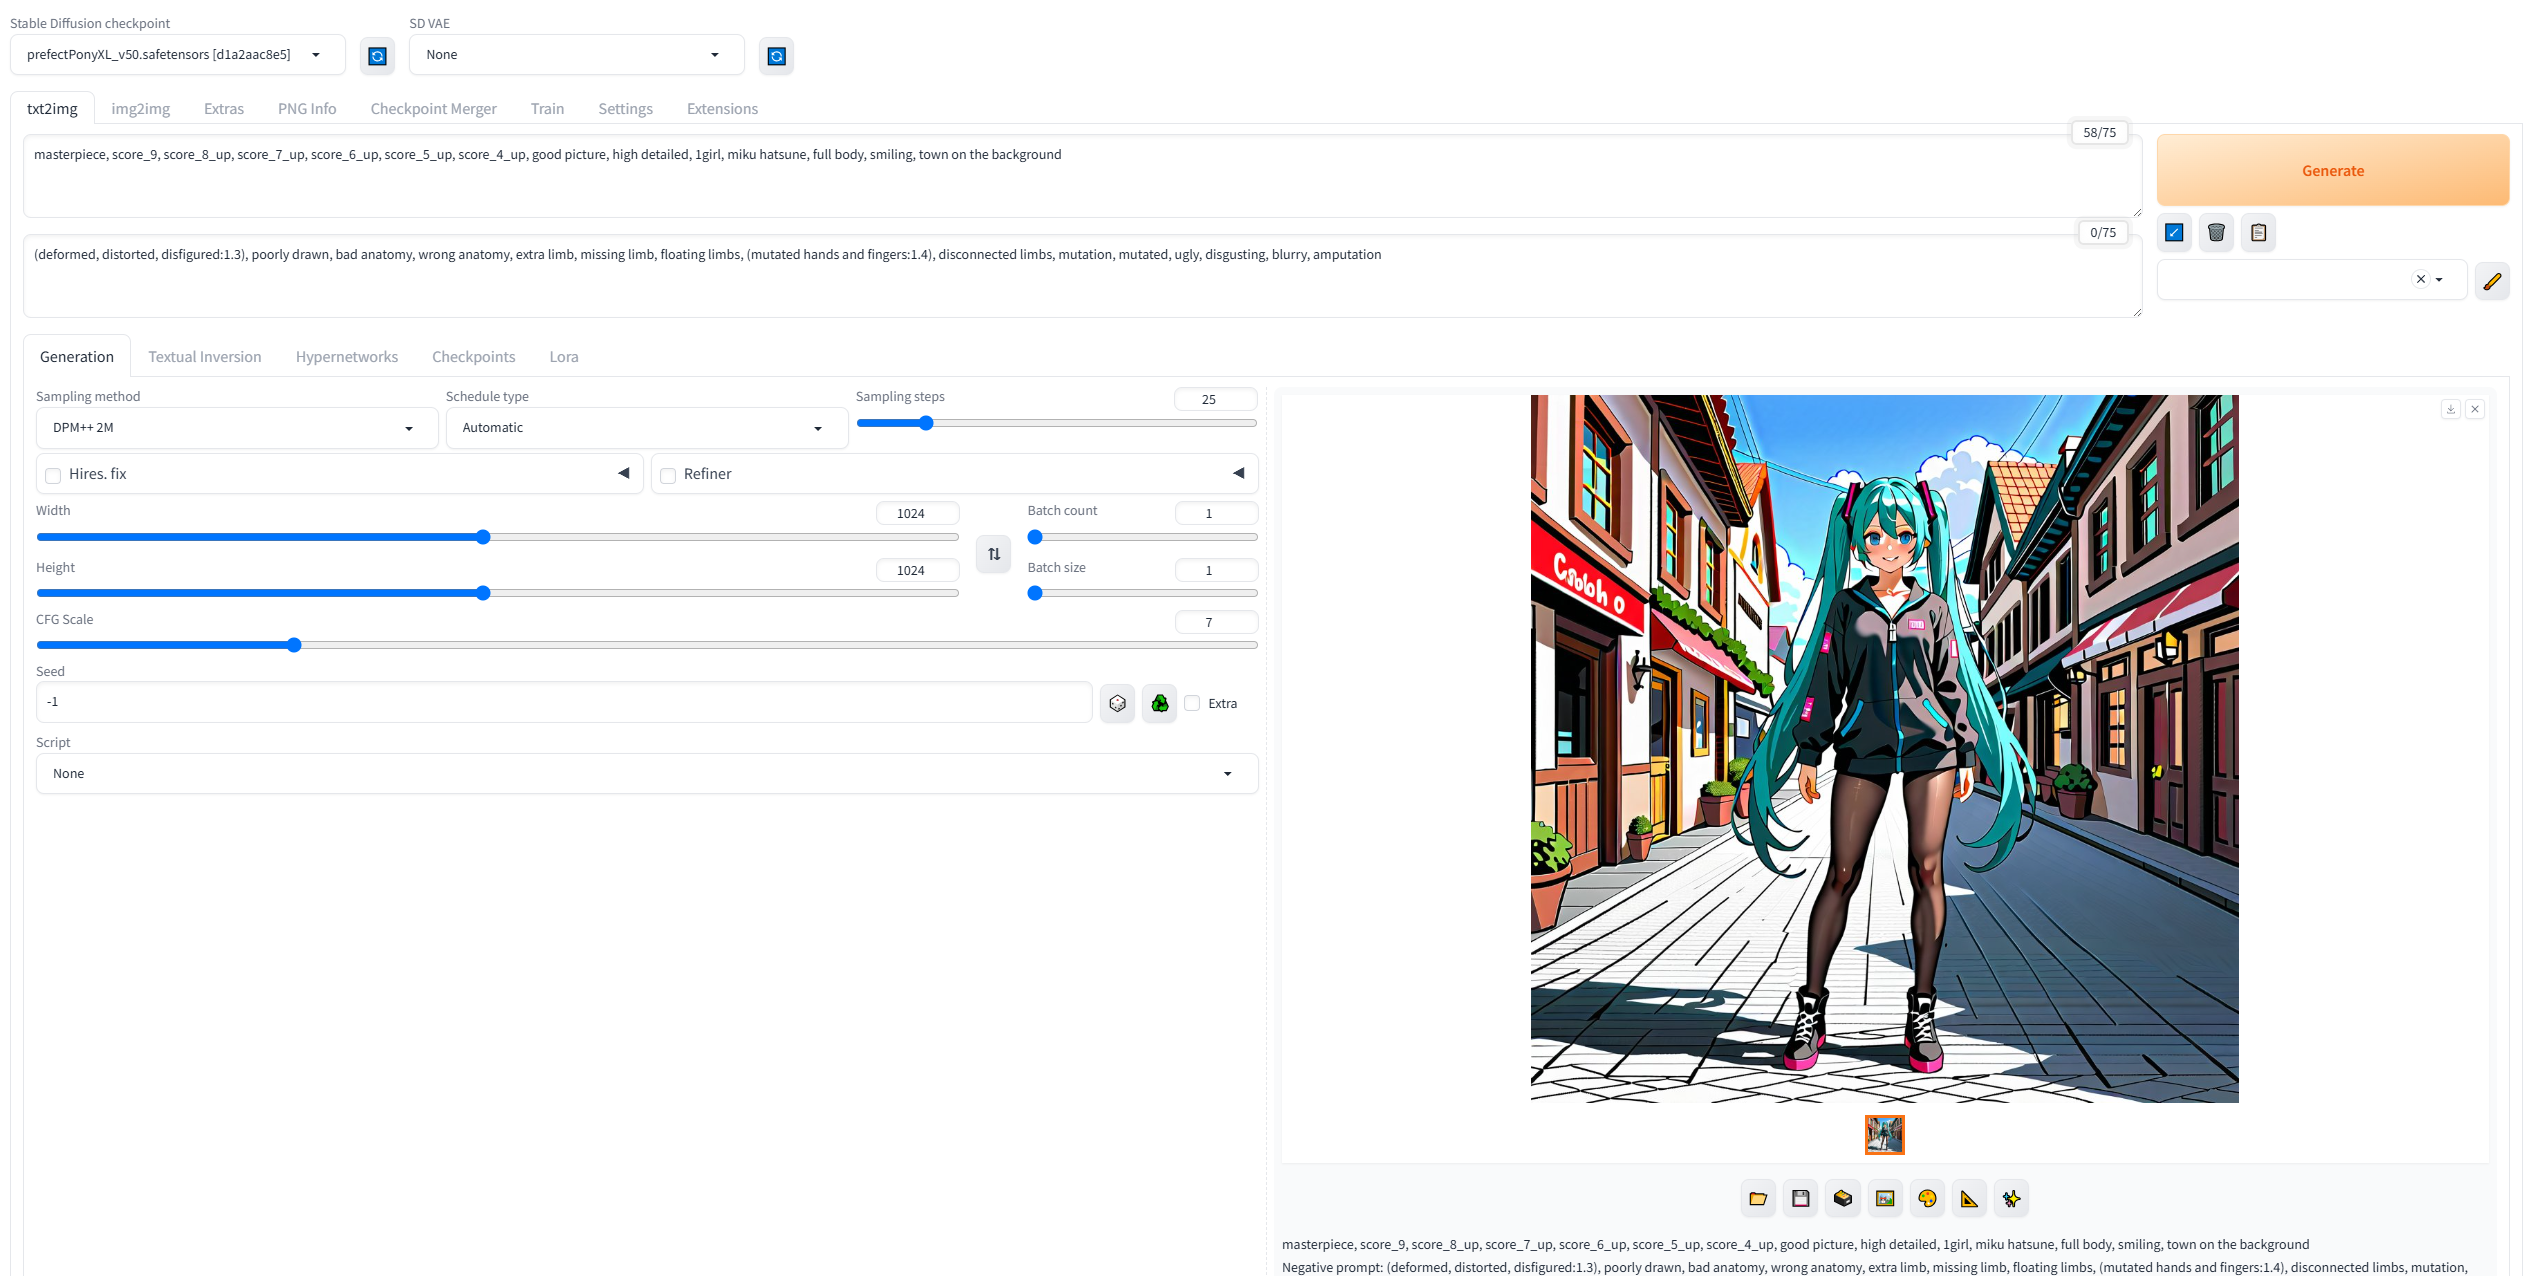The height and width of the screenshot is (1276, 2525).
Task: Click into the positive prompt text box
Action: tap(1082, 177)
